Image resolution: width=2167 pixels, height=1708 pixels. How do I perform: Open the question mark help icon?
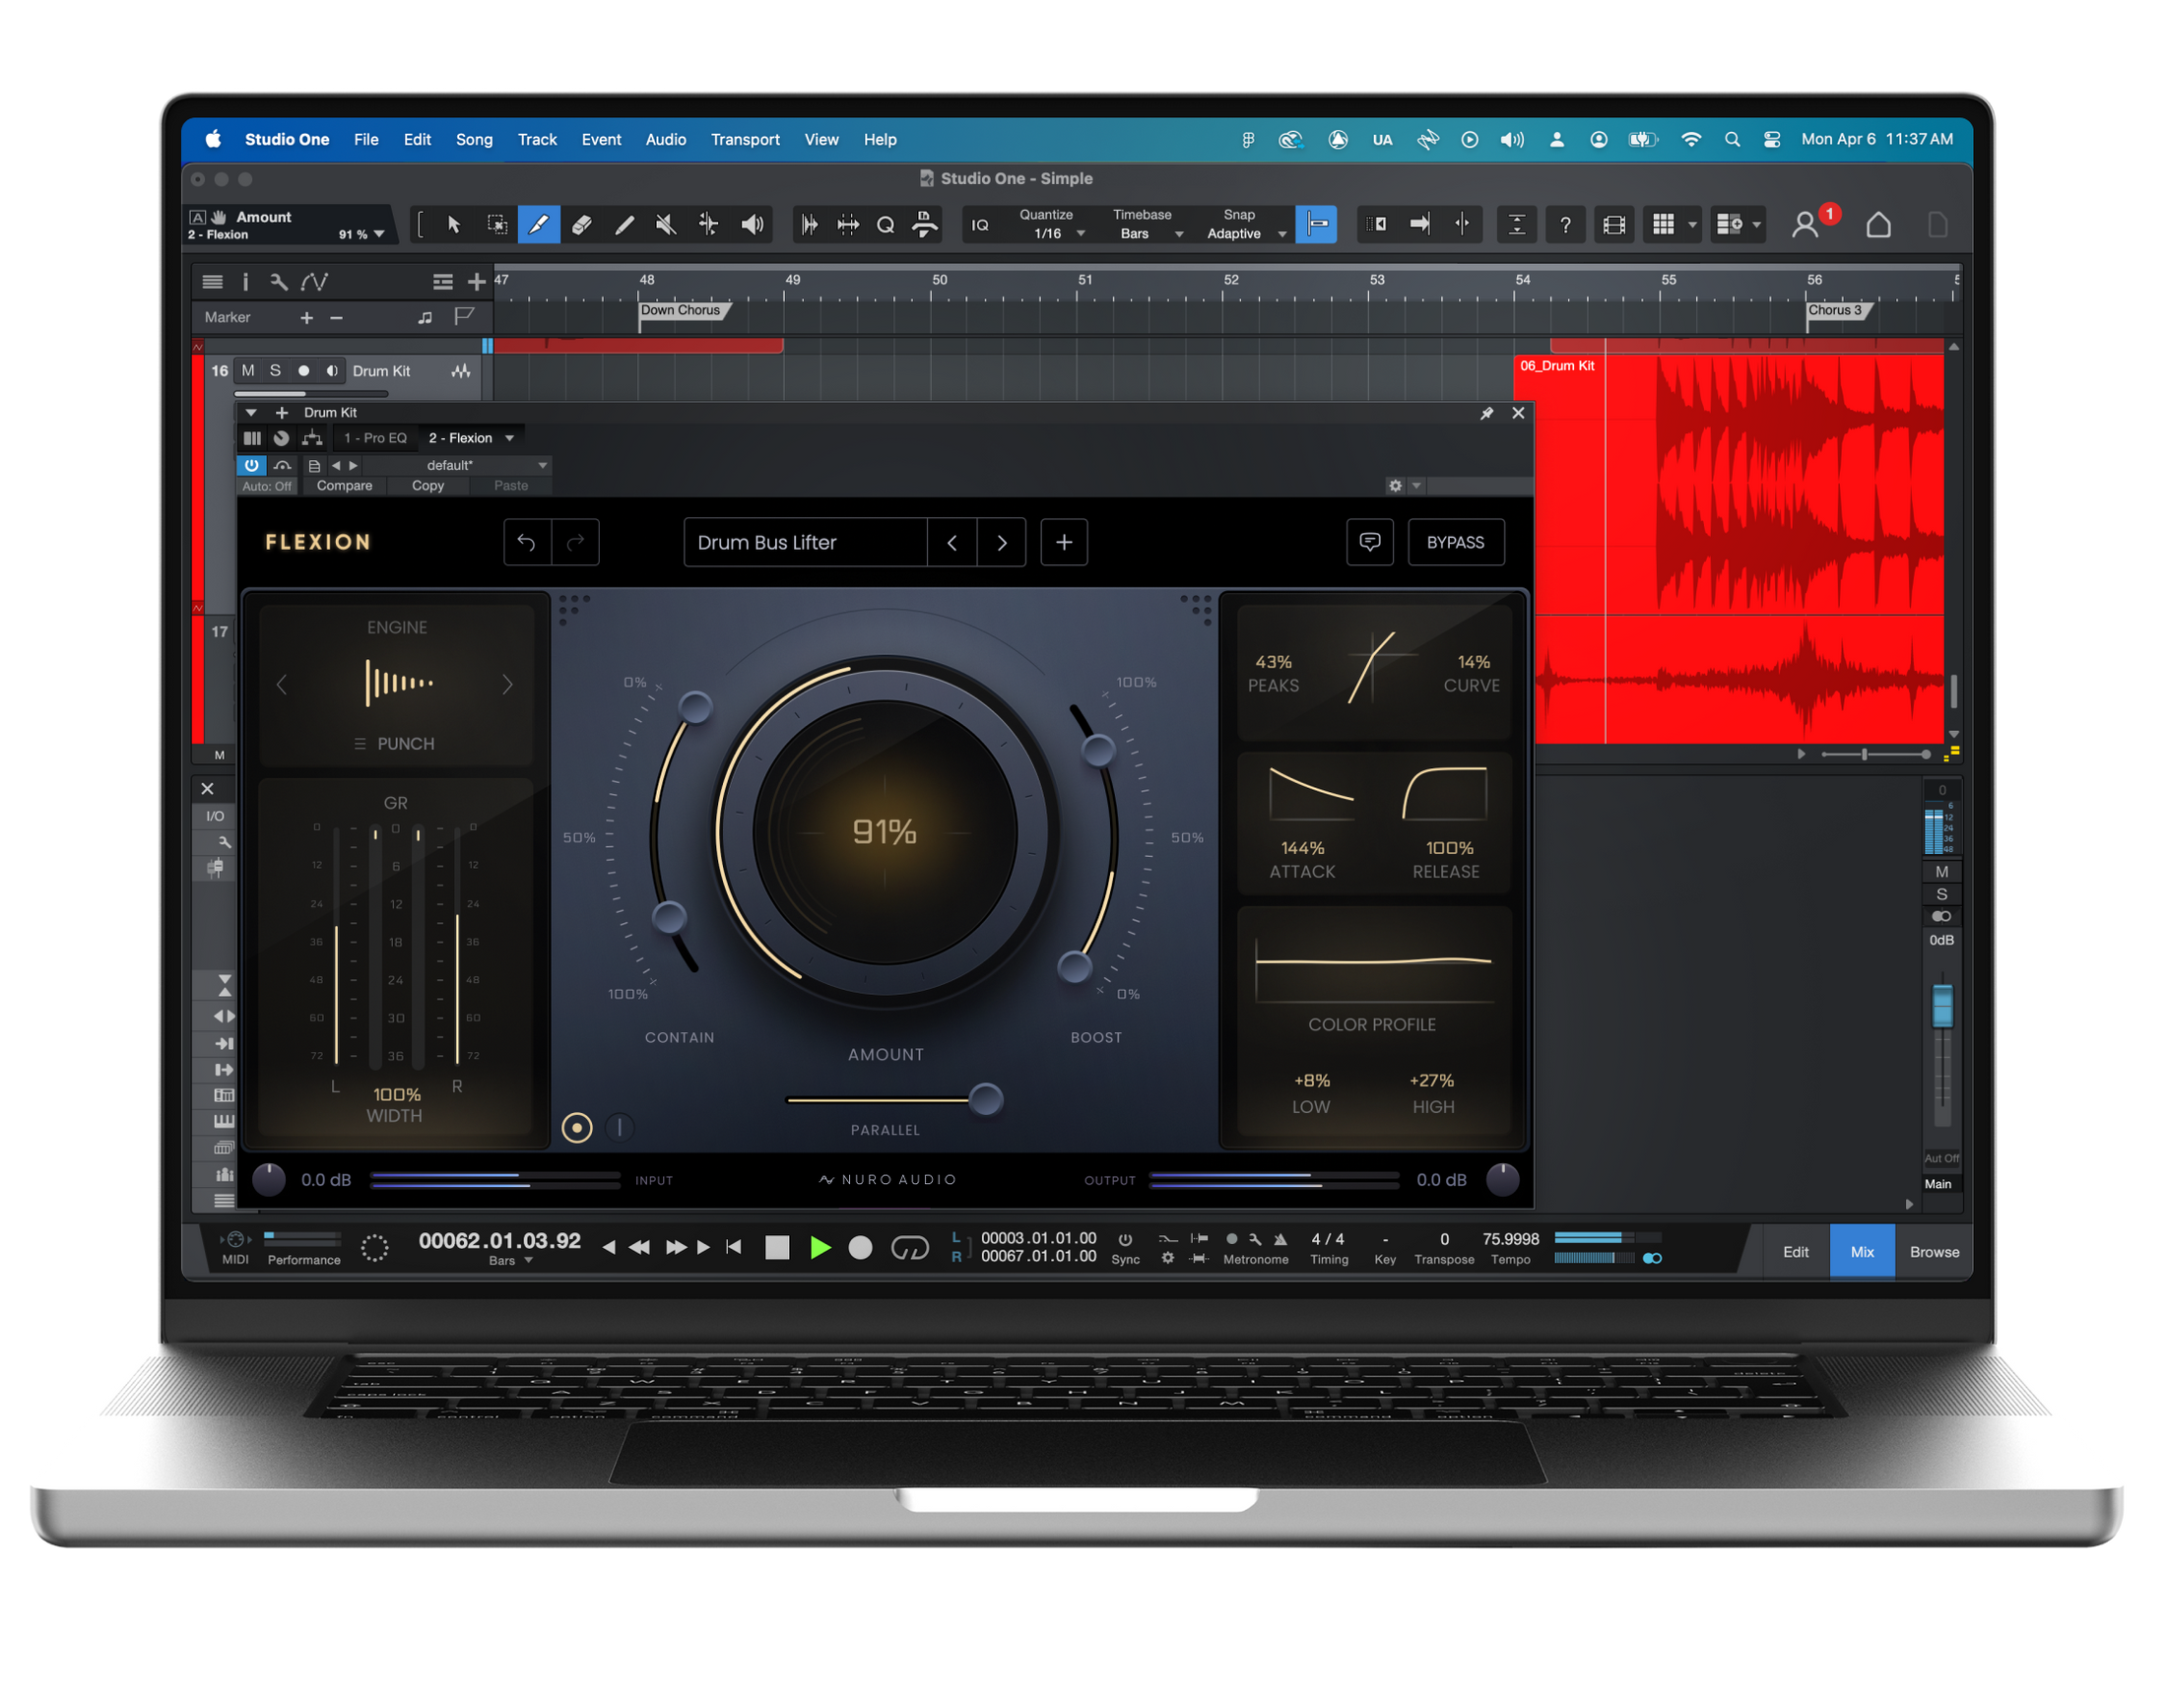point(1565,224)
